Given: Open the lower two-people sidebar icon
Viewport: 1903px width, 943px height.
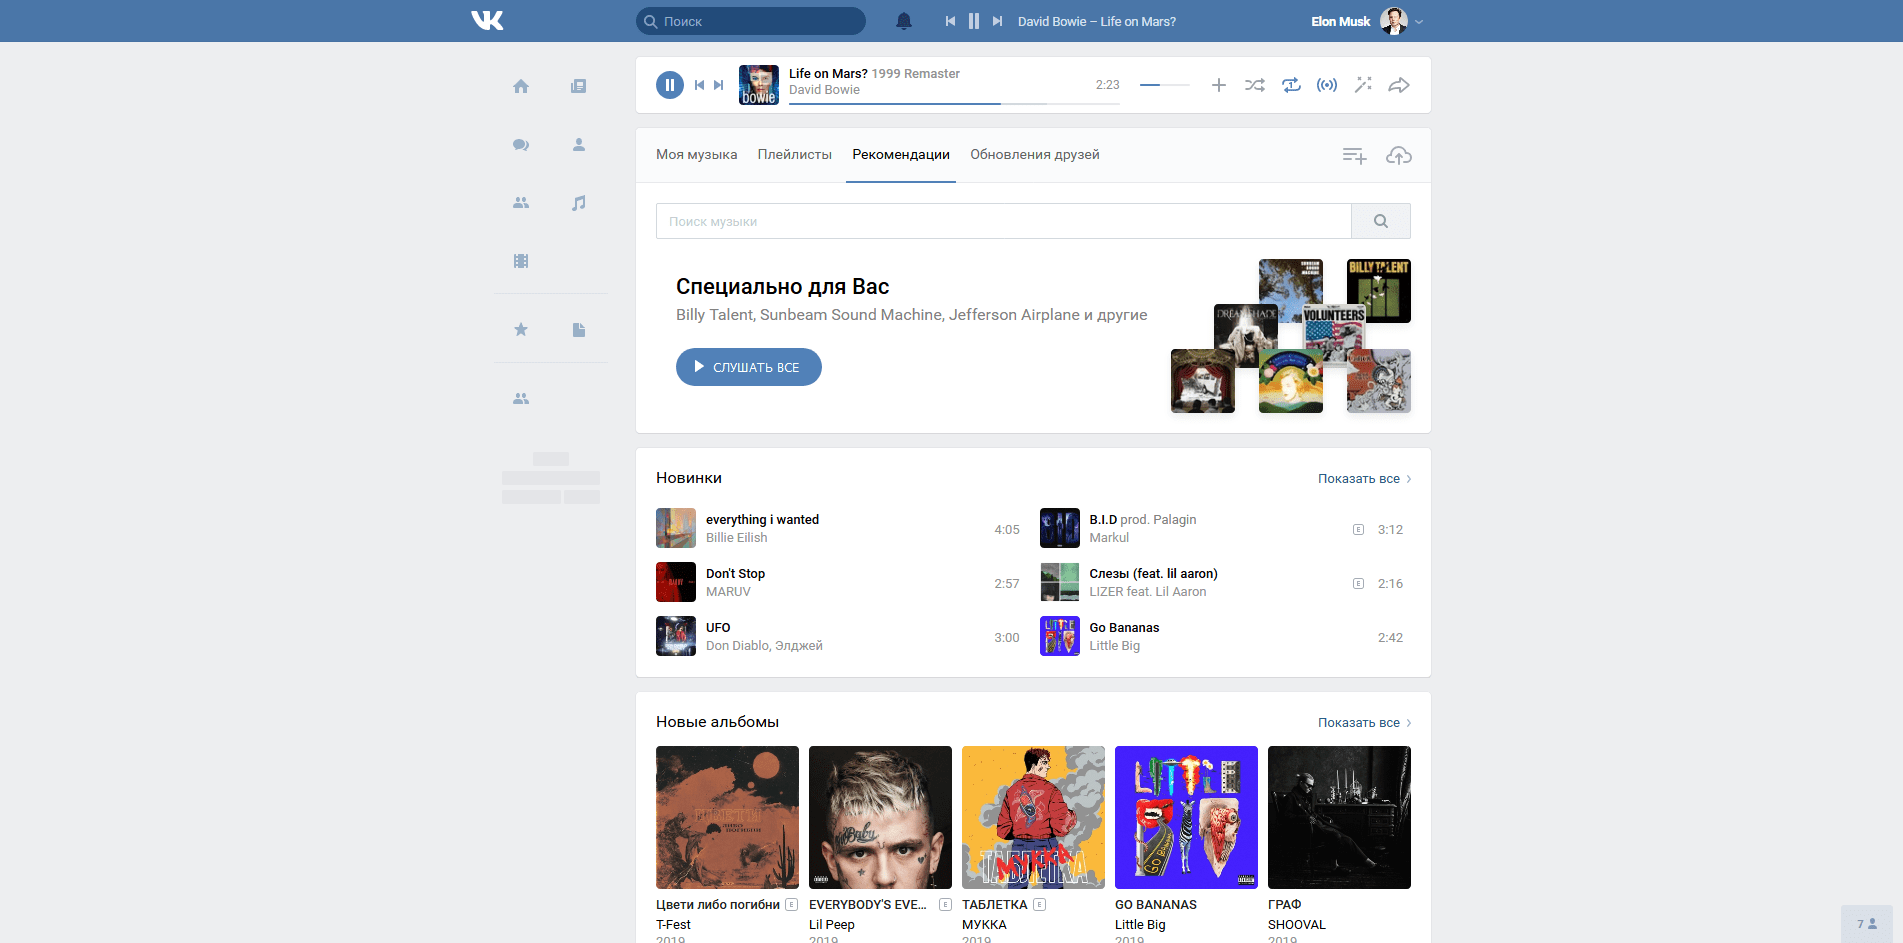Looking at the screenshot, I should coord(521,399).
